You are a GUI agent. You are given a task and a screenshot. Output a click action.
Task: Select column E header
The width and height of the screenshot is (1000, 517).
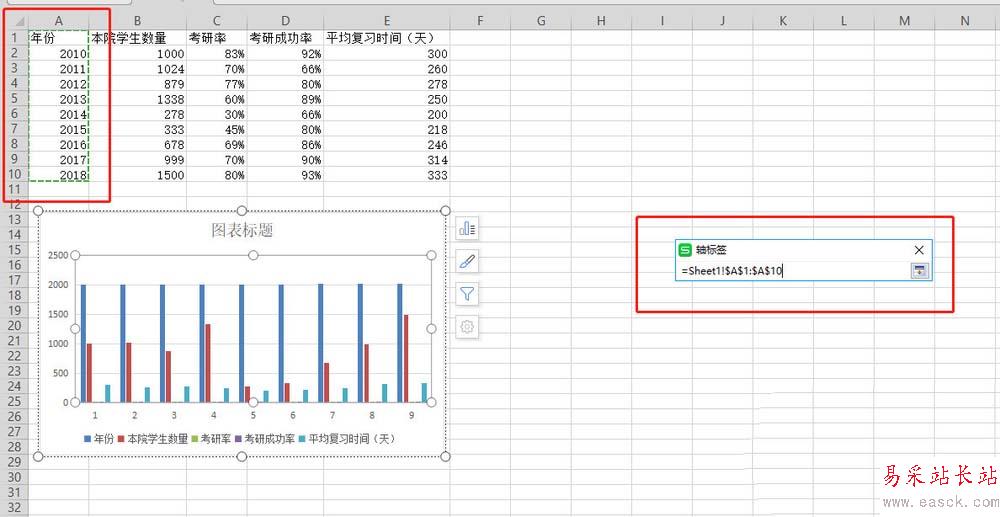point(386,20)
